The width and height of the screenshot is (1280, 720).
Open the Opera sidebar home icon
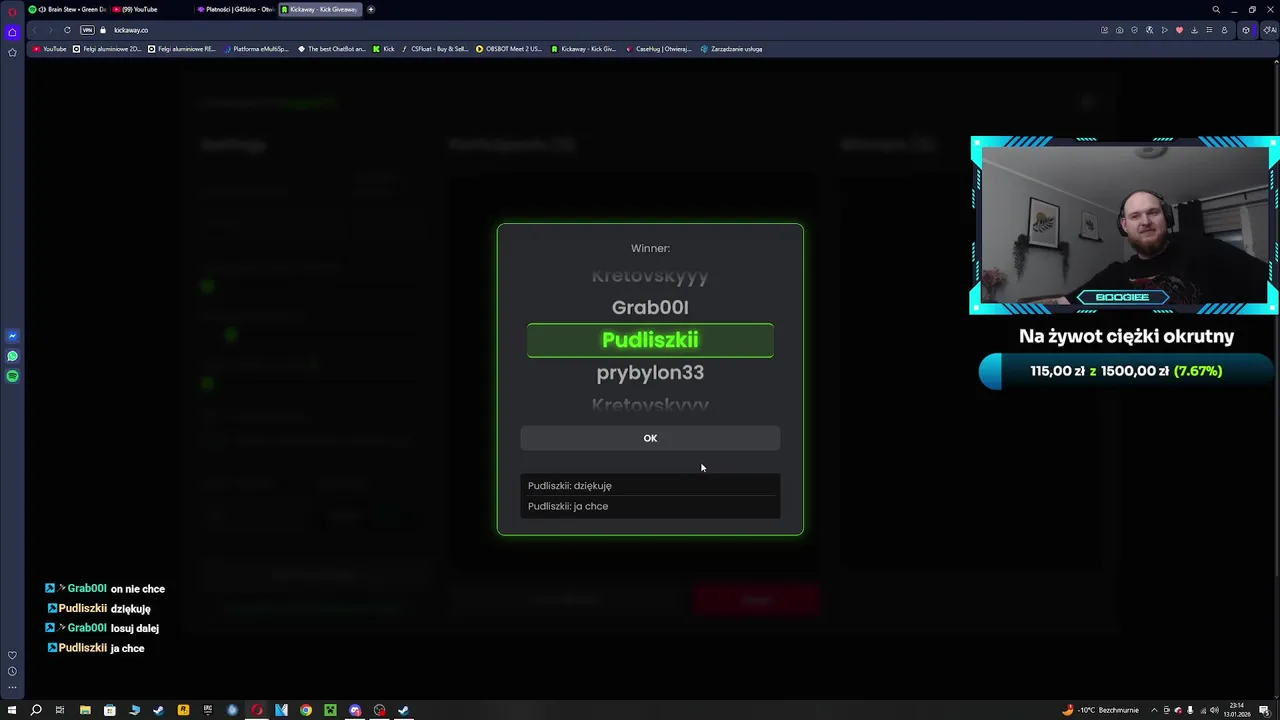click(12, 31)
